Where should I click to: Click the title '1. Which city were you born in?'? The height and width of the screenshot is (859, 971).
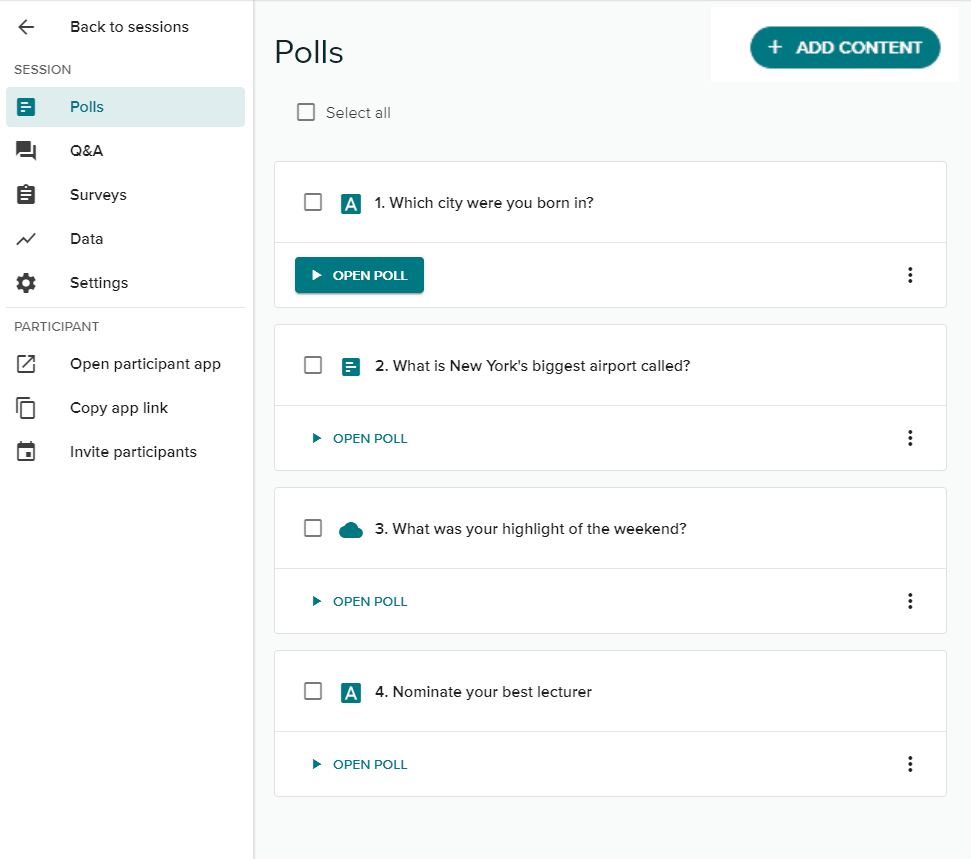[x=484, y=203]
